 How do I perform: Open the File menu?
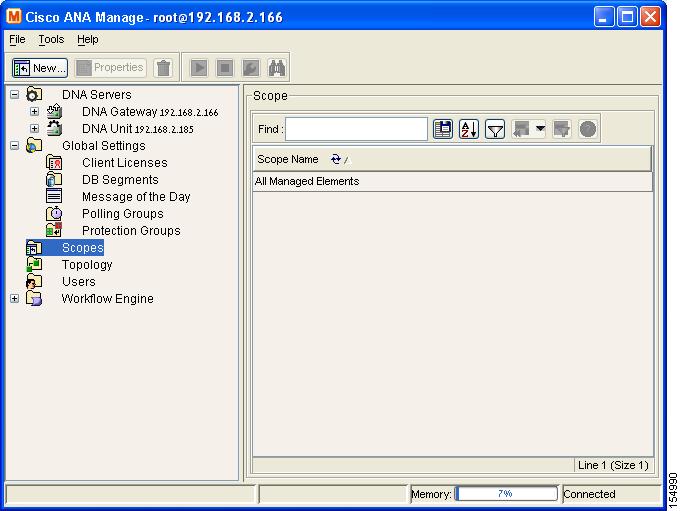(x=17, y=39)
